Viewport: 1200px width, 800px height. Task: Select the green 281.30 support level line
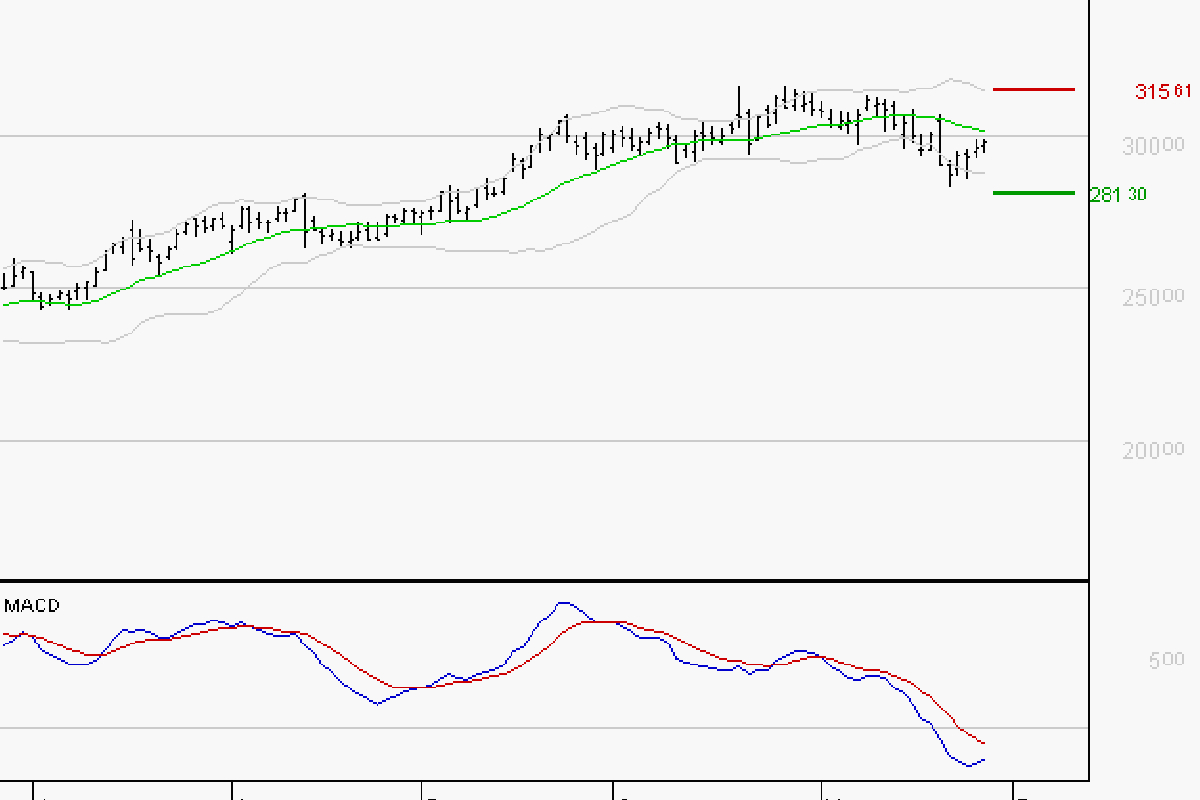(x=1035, y=192)
